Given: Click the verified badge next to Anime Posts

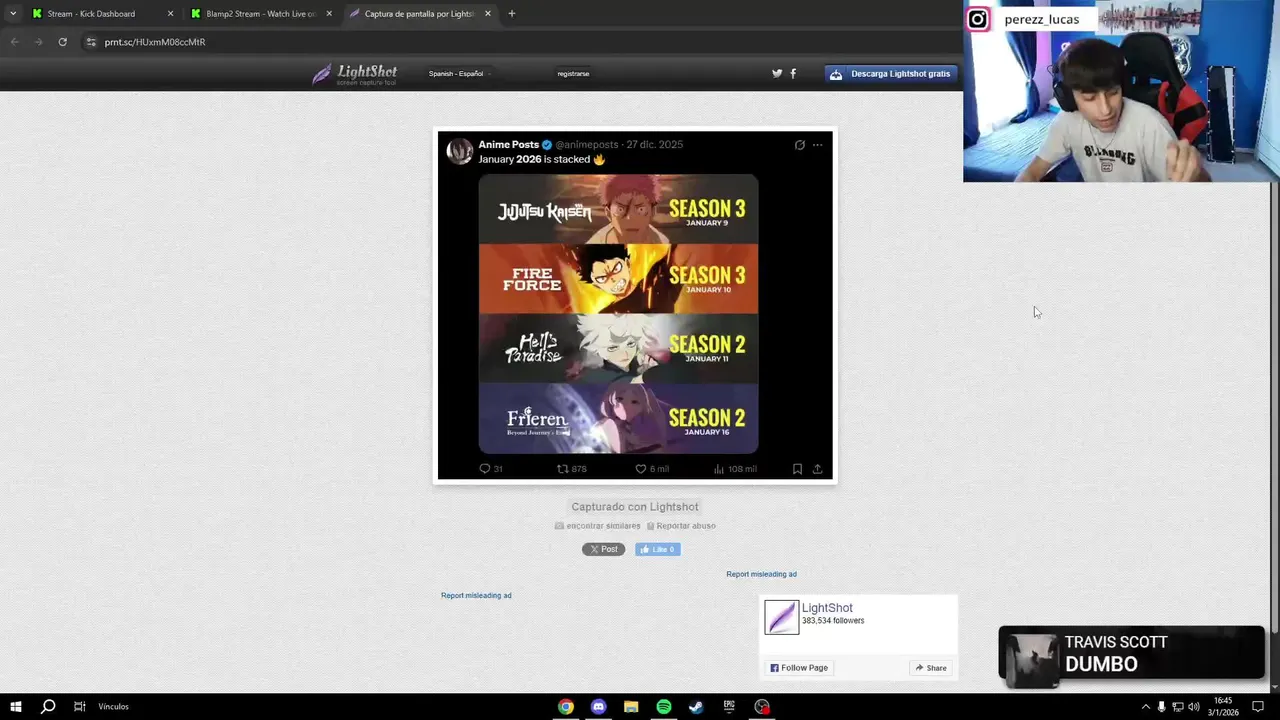Looking at the screenshot, I should pos(547,145).
